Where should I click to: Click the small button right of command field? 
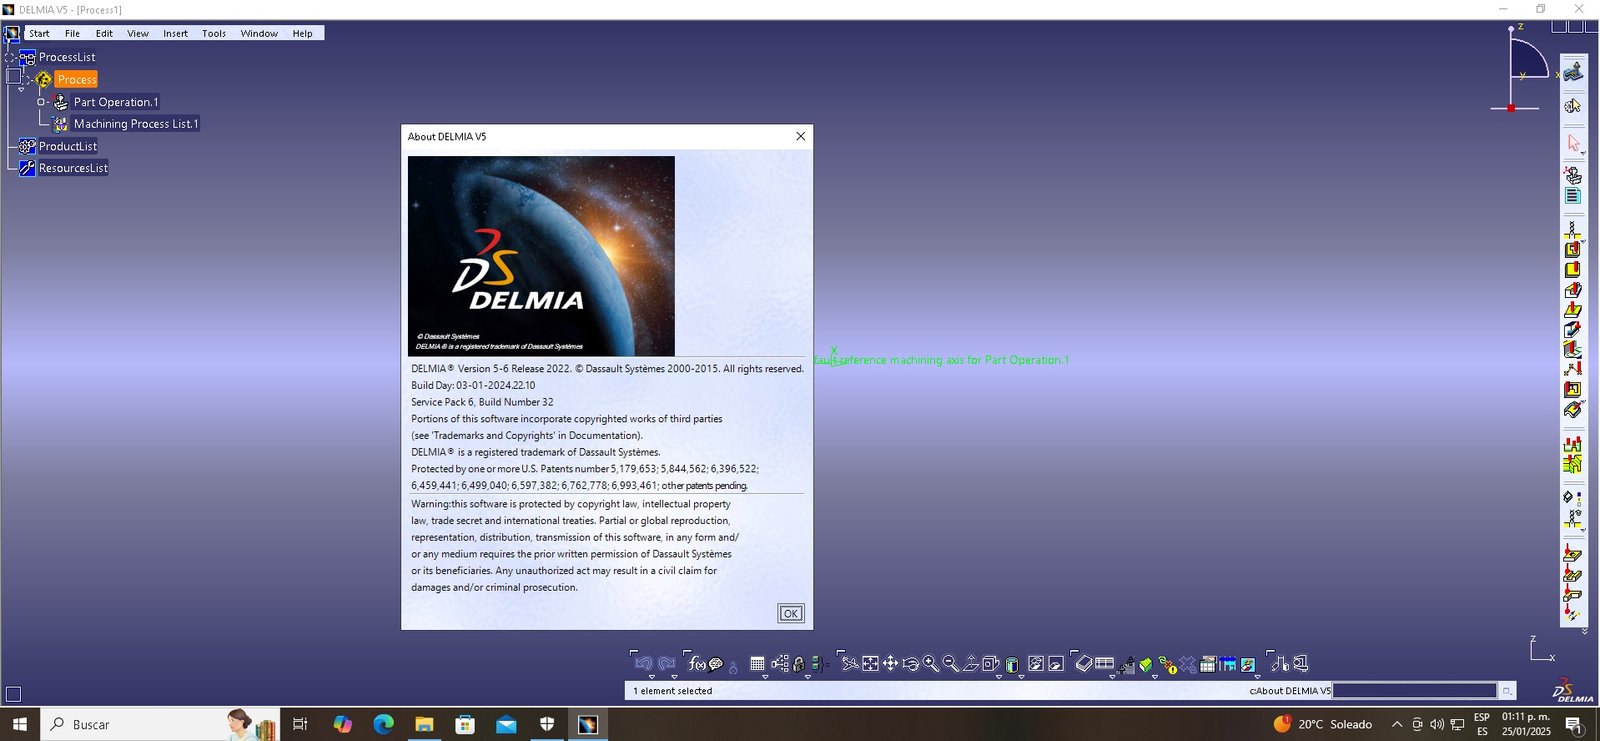coord(1506,690)
